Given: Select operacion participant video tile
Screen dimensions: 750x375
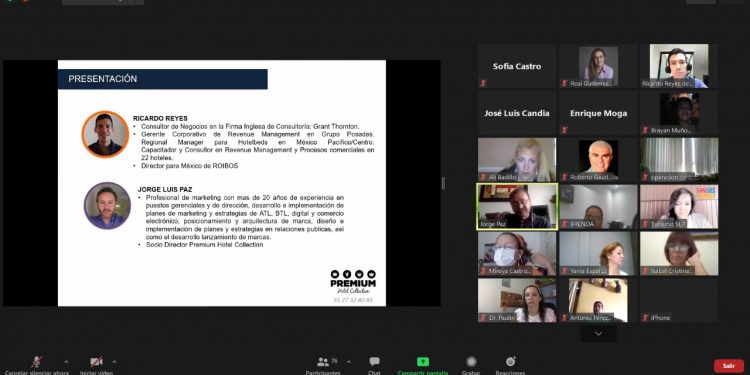Looking at the screenshot, I should click(679, 160).
